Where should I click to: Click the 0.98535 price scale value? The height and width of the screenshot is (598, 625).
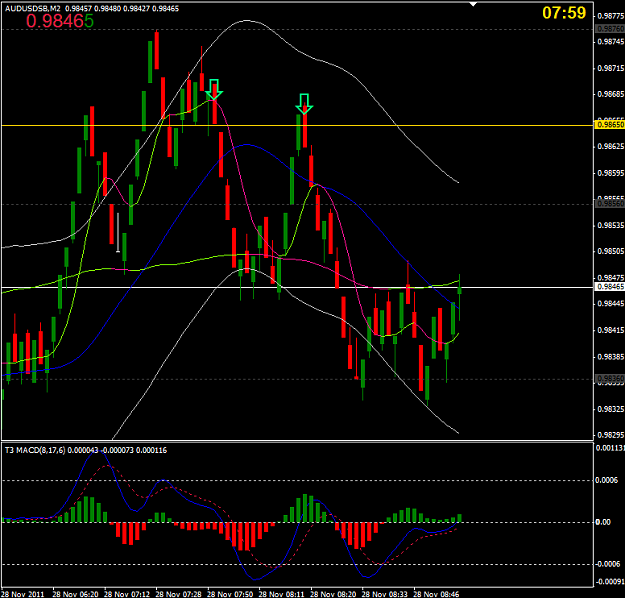pyautogui.click(x=610, y=225)
